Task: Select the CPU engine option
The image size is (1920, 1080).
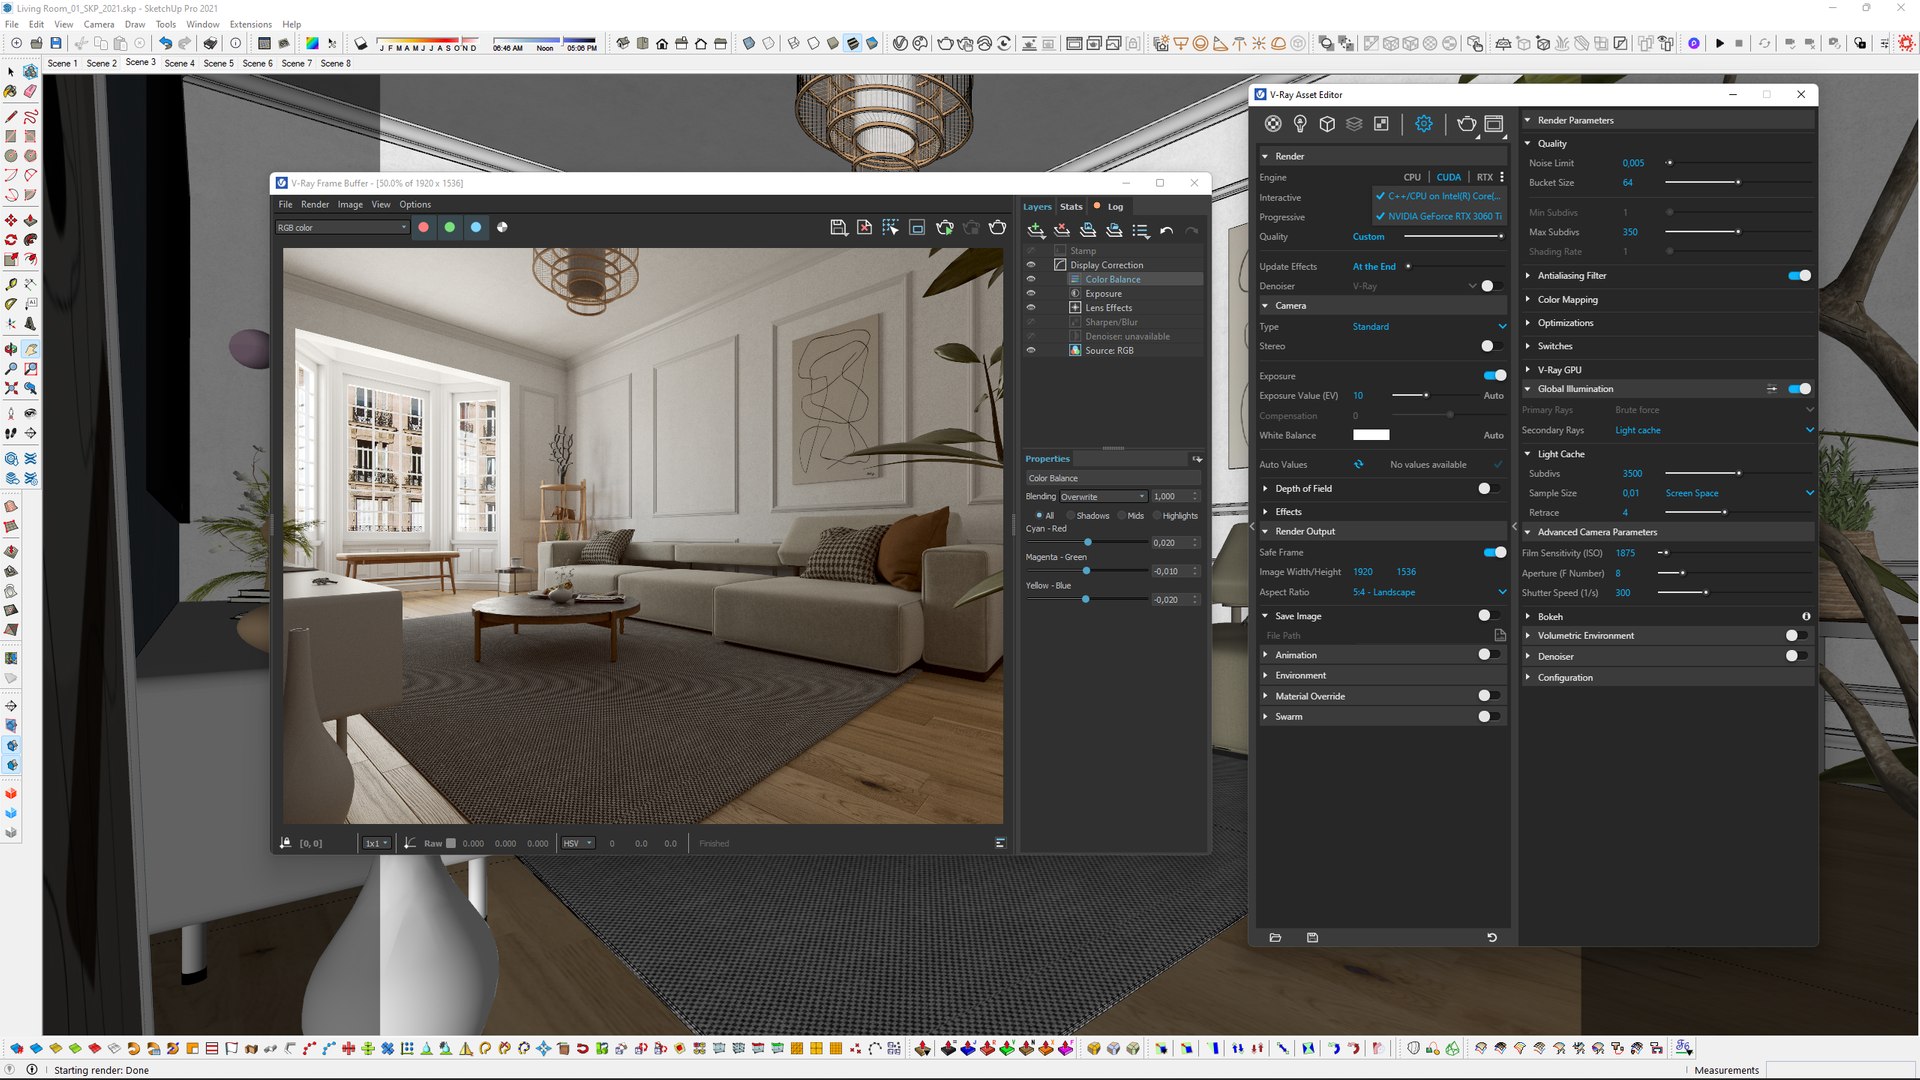Action: click(x=1412, y=178)
